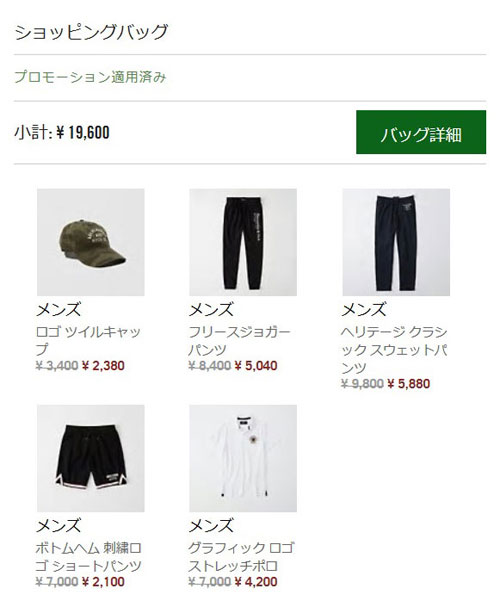
Task: Click the ボトムヘム 刺繍ロゴ ショートパンツ name
Action: pos(89,557)
